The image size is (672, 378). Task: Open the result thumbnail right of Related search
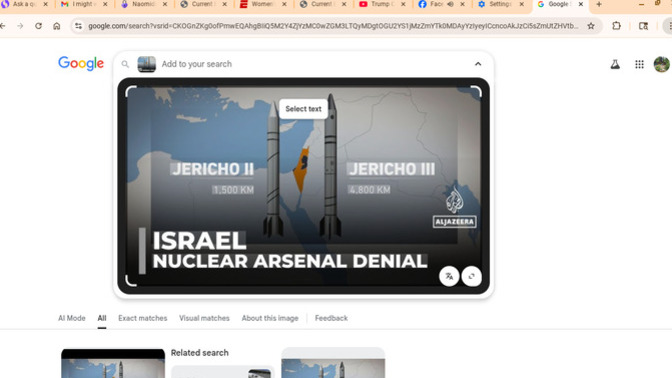pos(333,363)
